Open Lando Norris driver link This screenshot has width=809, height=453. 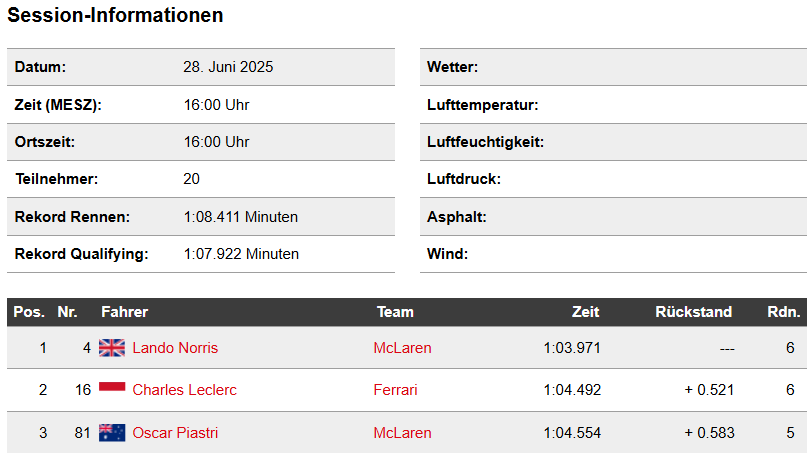click(175, 348)
